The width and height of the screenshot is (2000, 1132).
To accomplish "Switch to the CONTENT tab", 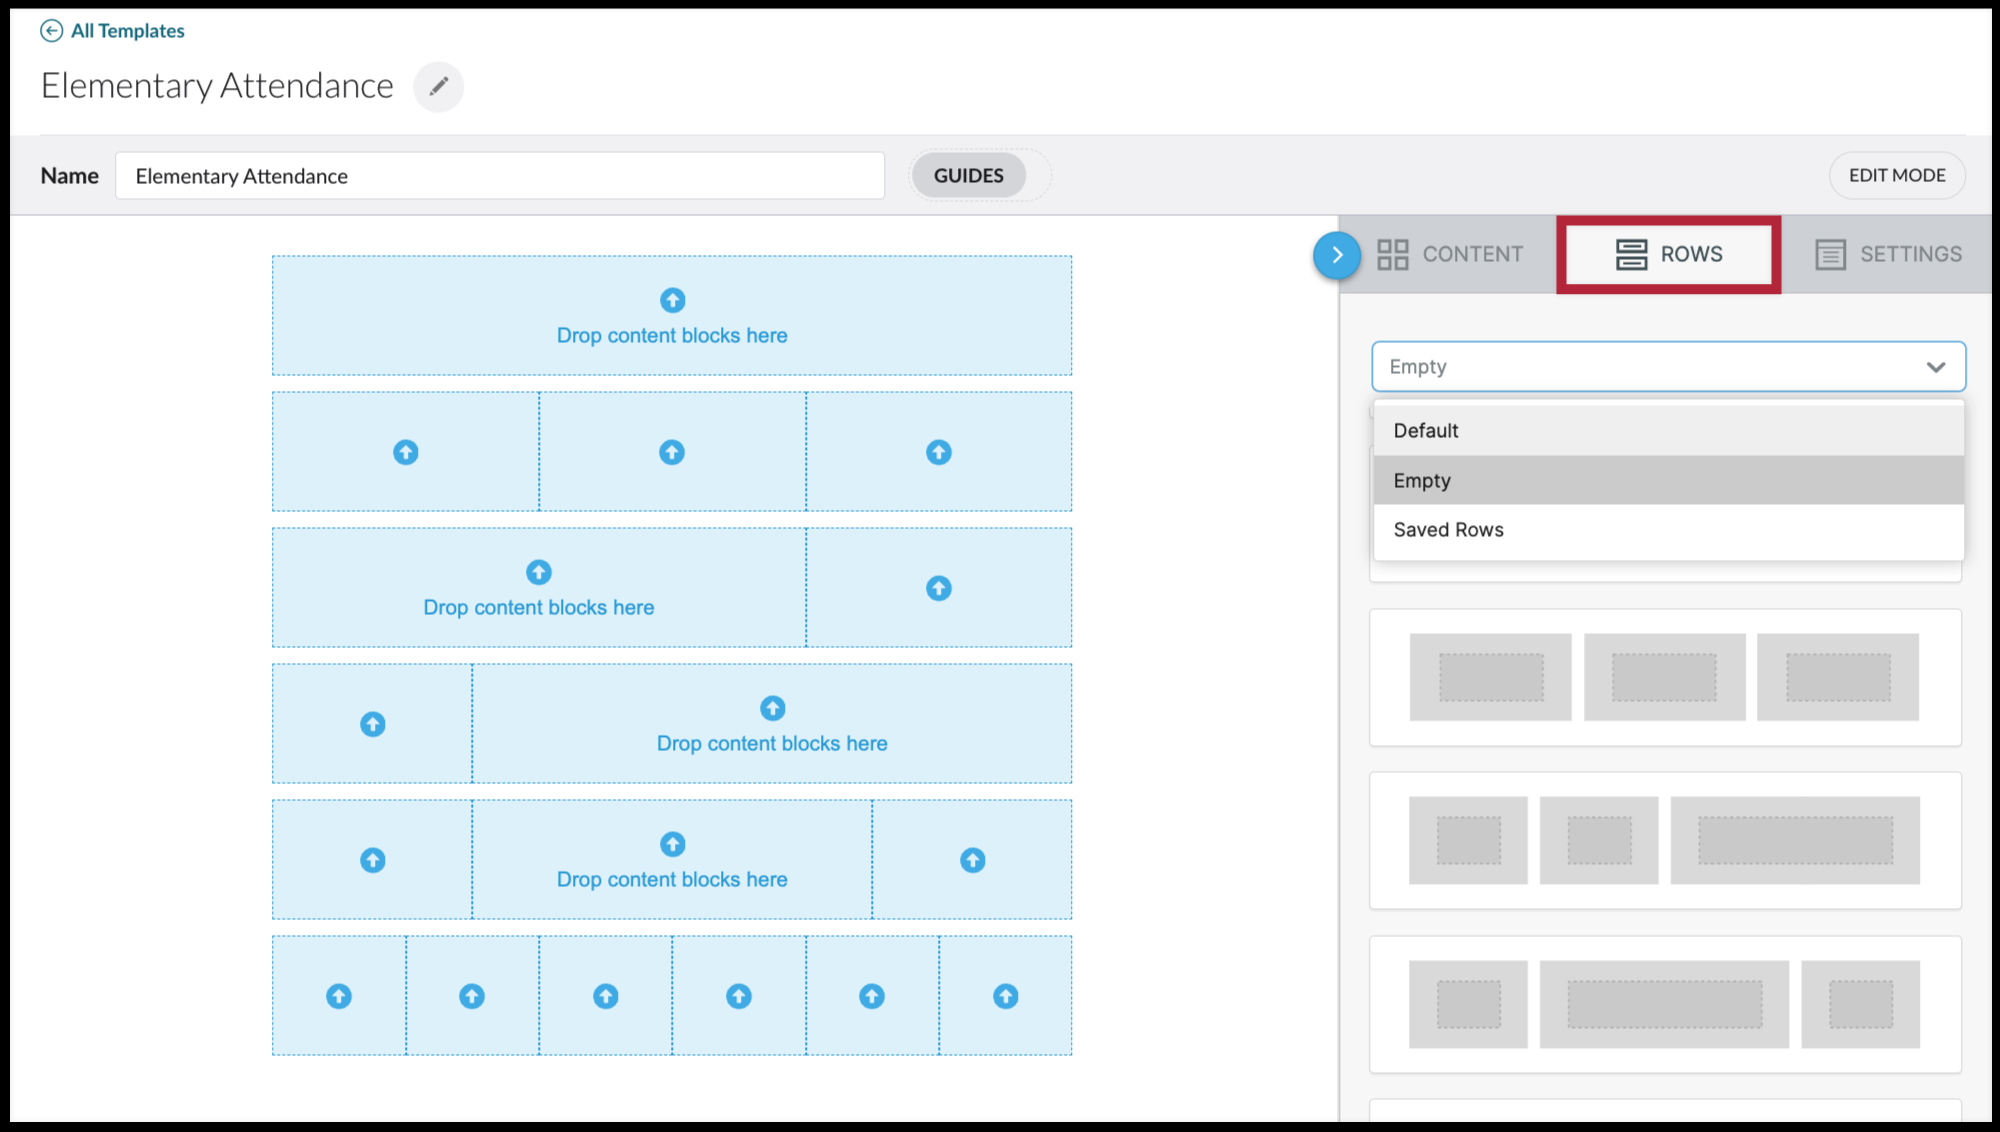I will (x=1450, y=254).
